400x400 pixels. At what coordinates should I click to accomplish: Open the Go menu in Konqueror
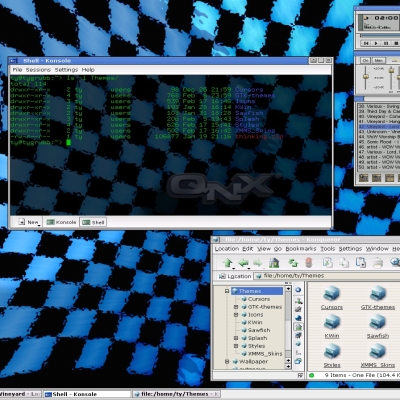[278, 249]
